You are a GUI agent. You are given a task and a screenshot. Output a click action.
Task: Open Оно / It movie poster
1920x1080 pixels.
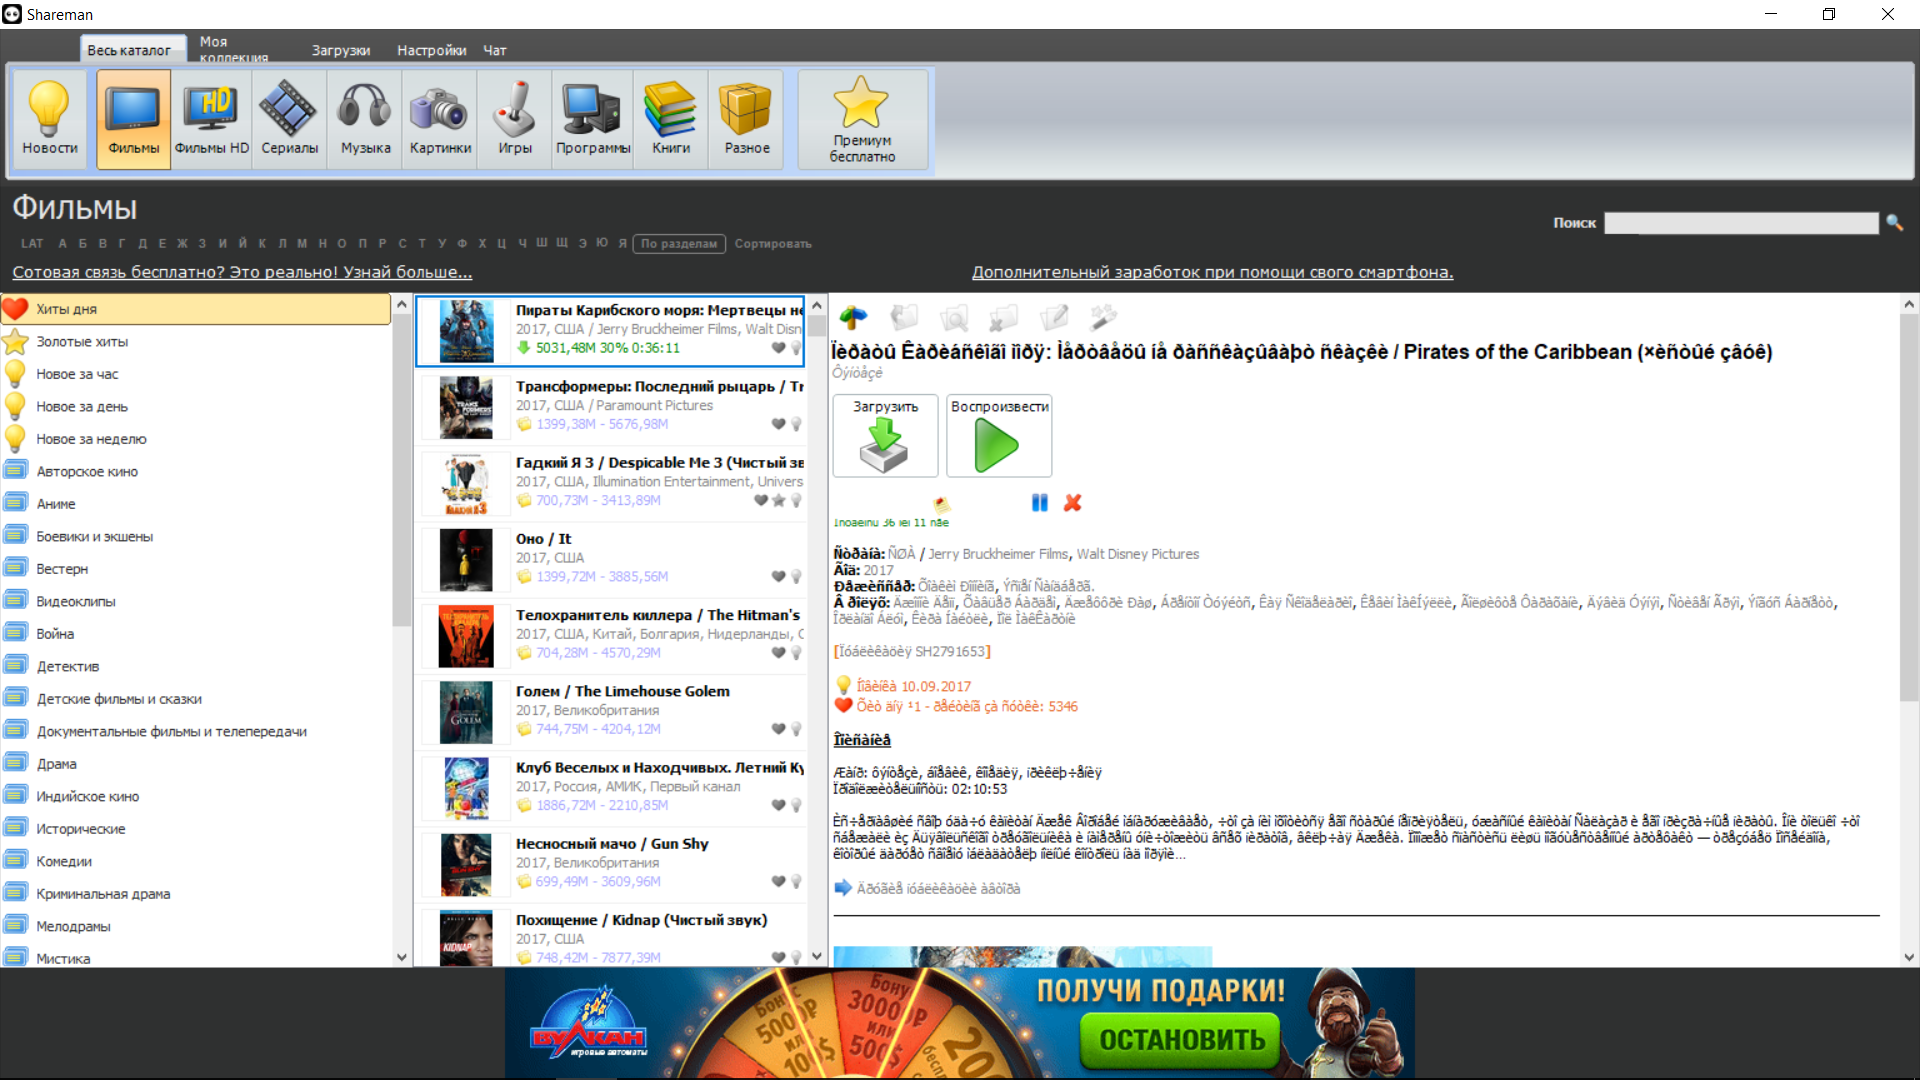[x=466, y=560]
